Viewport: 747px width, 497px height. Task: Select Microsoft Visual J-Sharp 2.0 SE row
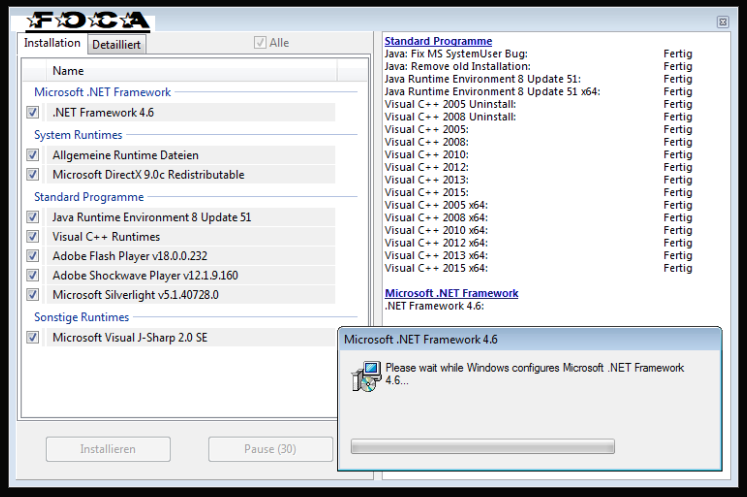pyautogui.click(x=191, y=337)
